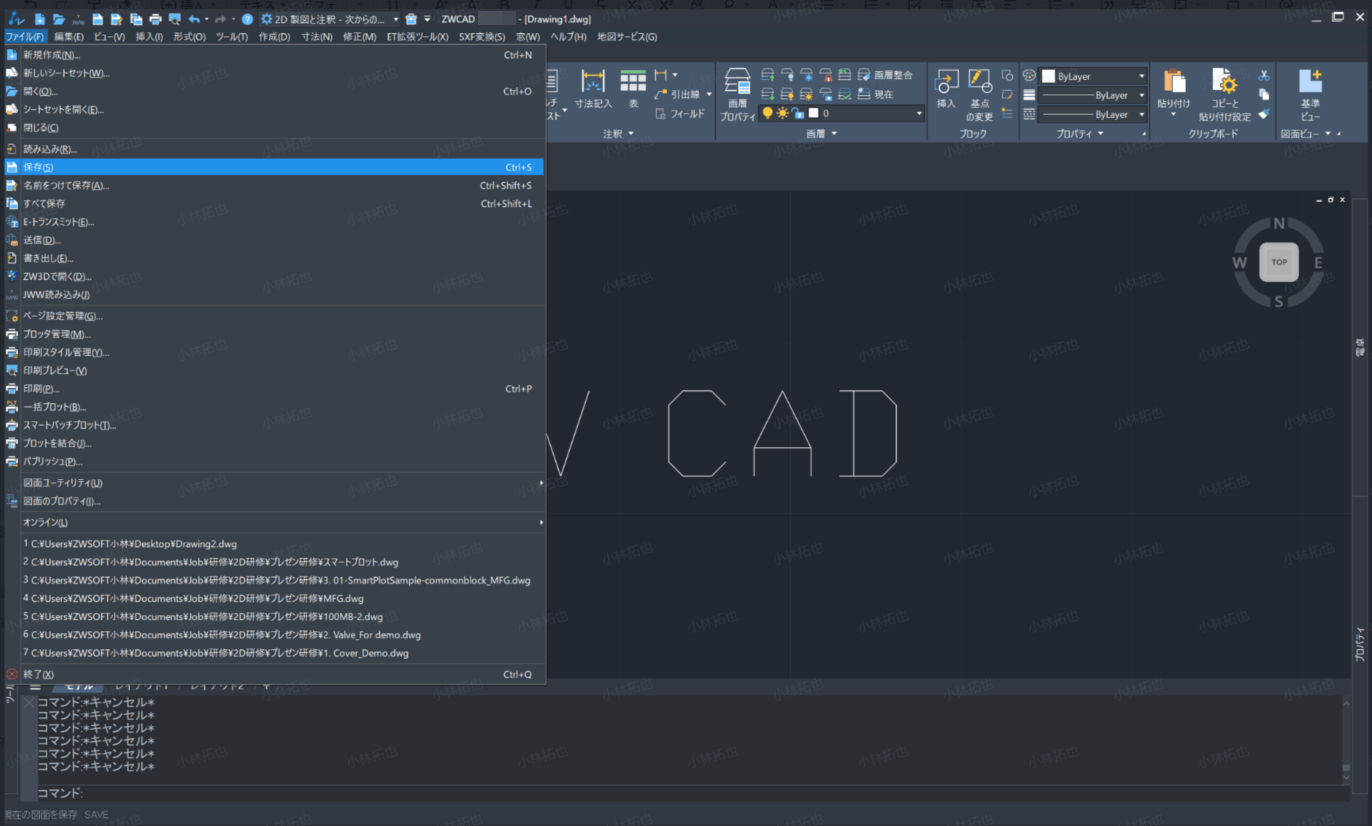Click the printer icon in quick access toolbar
The image size is (1372, 826).
155,19
